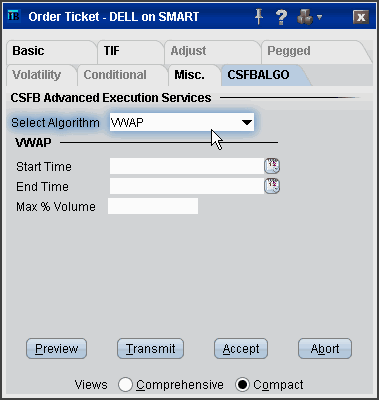This screenshot has height=400, width=379.
Task: Click the Accept button
Action: tap(241, 349)
